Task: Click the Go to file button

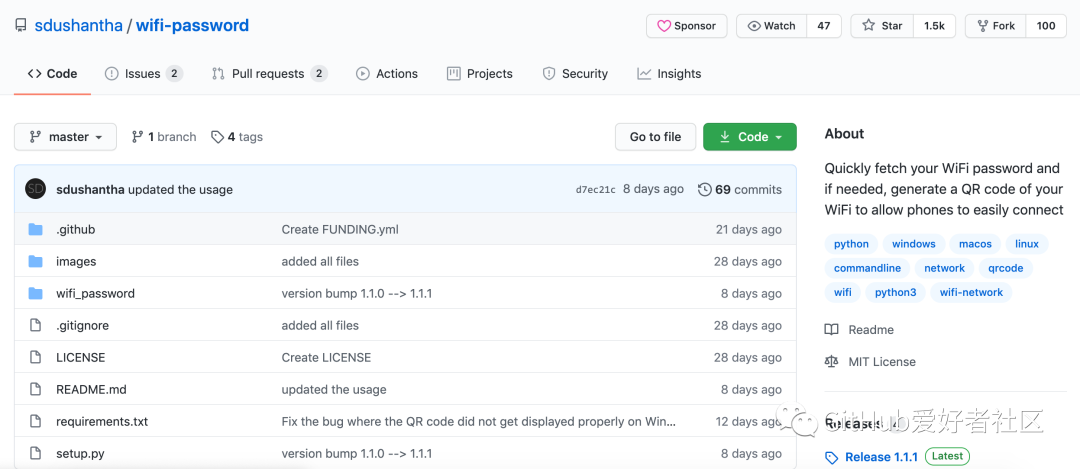Action: tap(655, 137)
